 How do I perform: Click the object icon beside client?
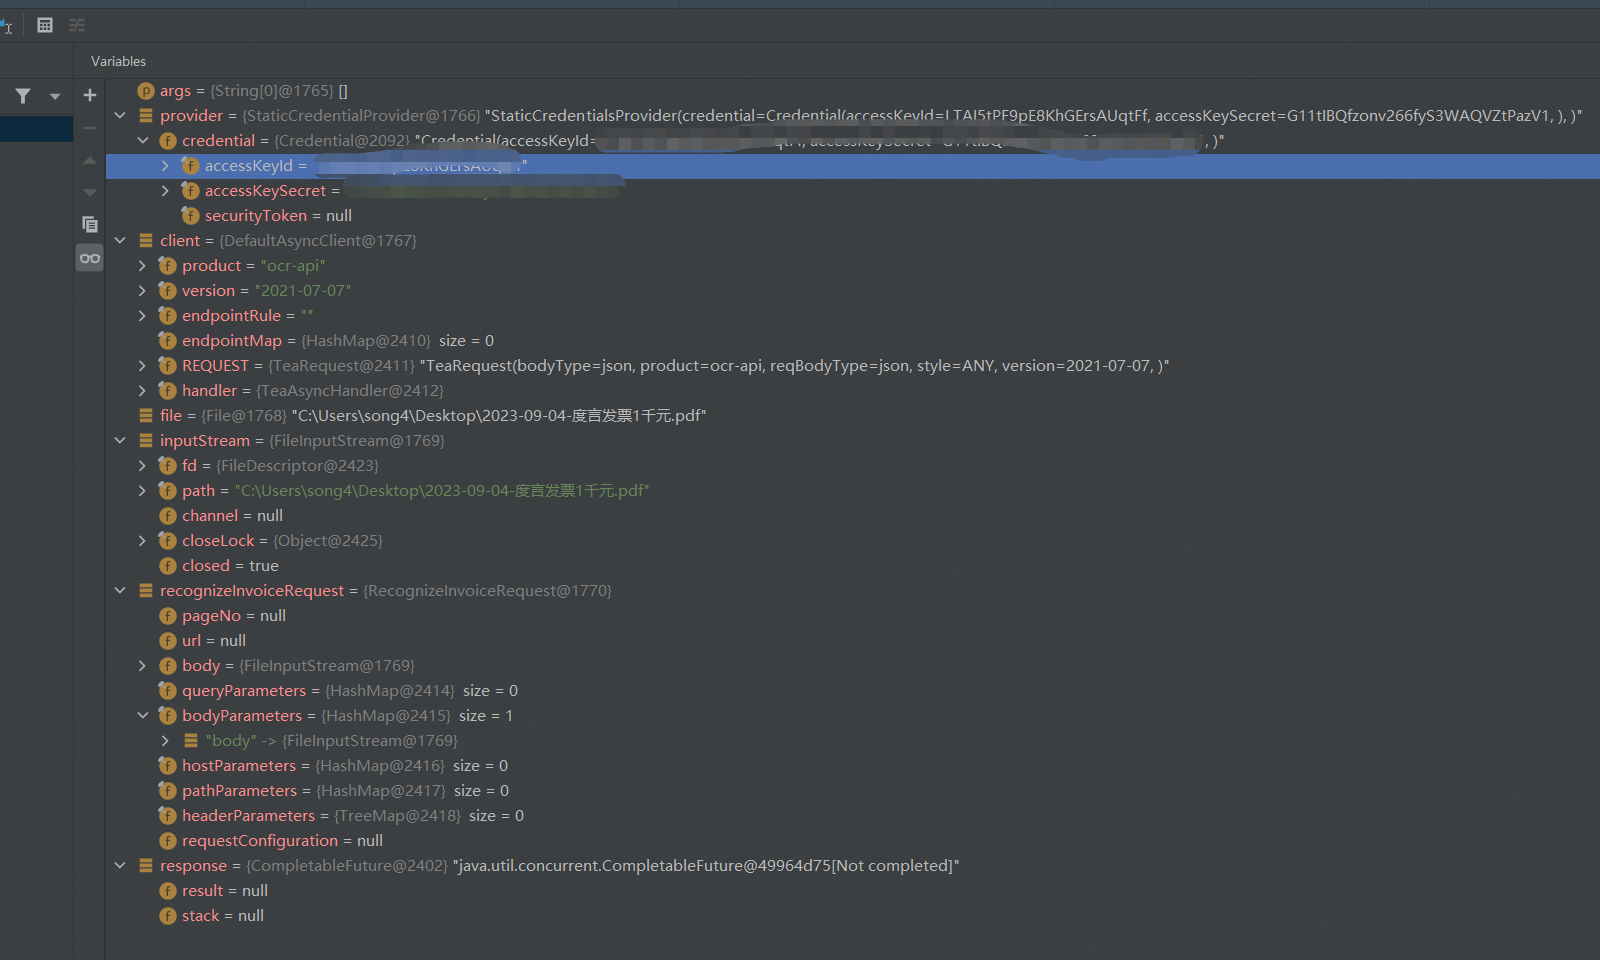pos(146,241)
